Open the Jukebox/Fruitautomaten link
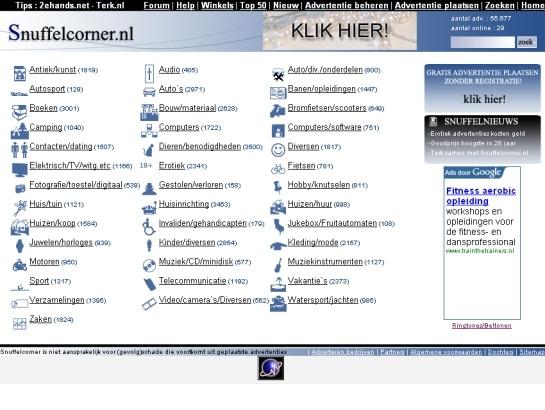 pyautogui.click(x=332, y=223)
